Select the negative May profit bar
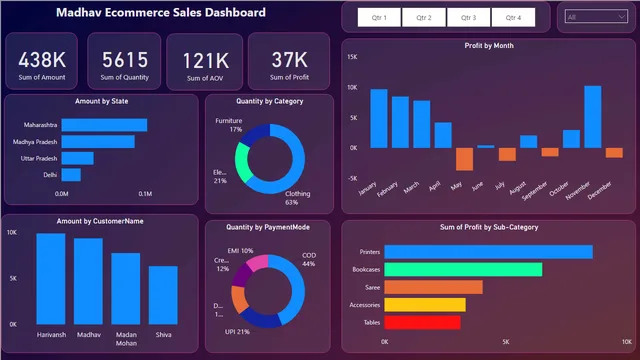This screenshot has height=360, width=640. pyautogui.click(x=464, y=159)
